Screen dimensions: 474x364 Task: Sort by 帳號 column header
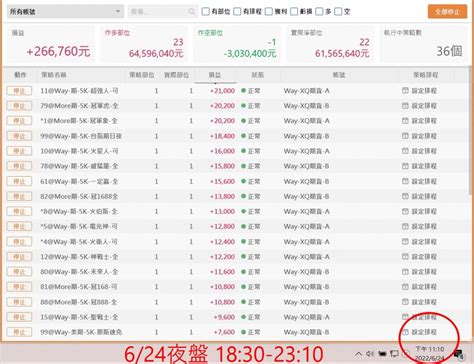(x=339, y=75)
